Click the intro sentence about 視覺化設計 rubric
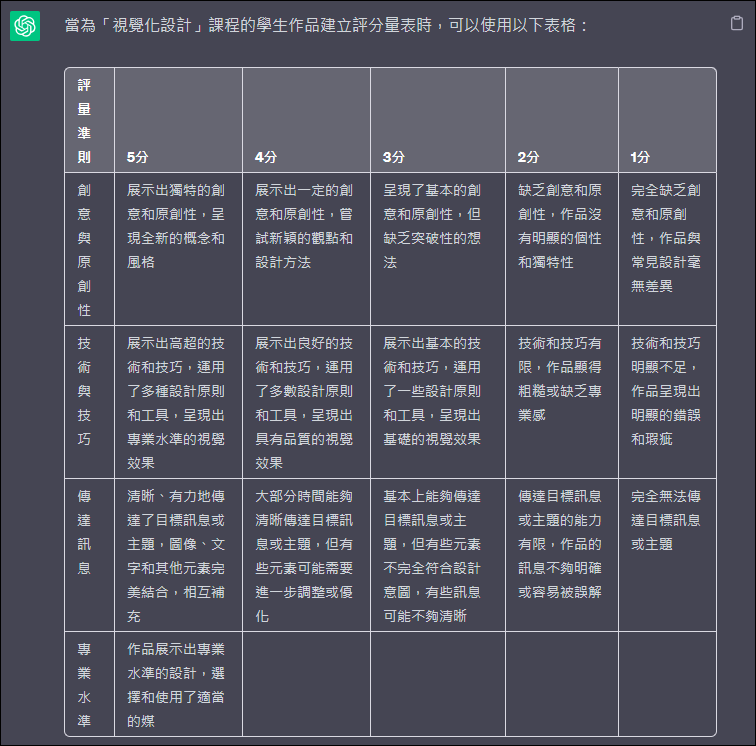The height and width of the screenshot is (746, 756). 325,25
